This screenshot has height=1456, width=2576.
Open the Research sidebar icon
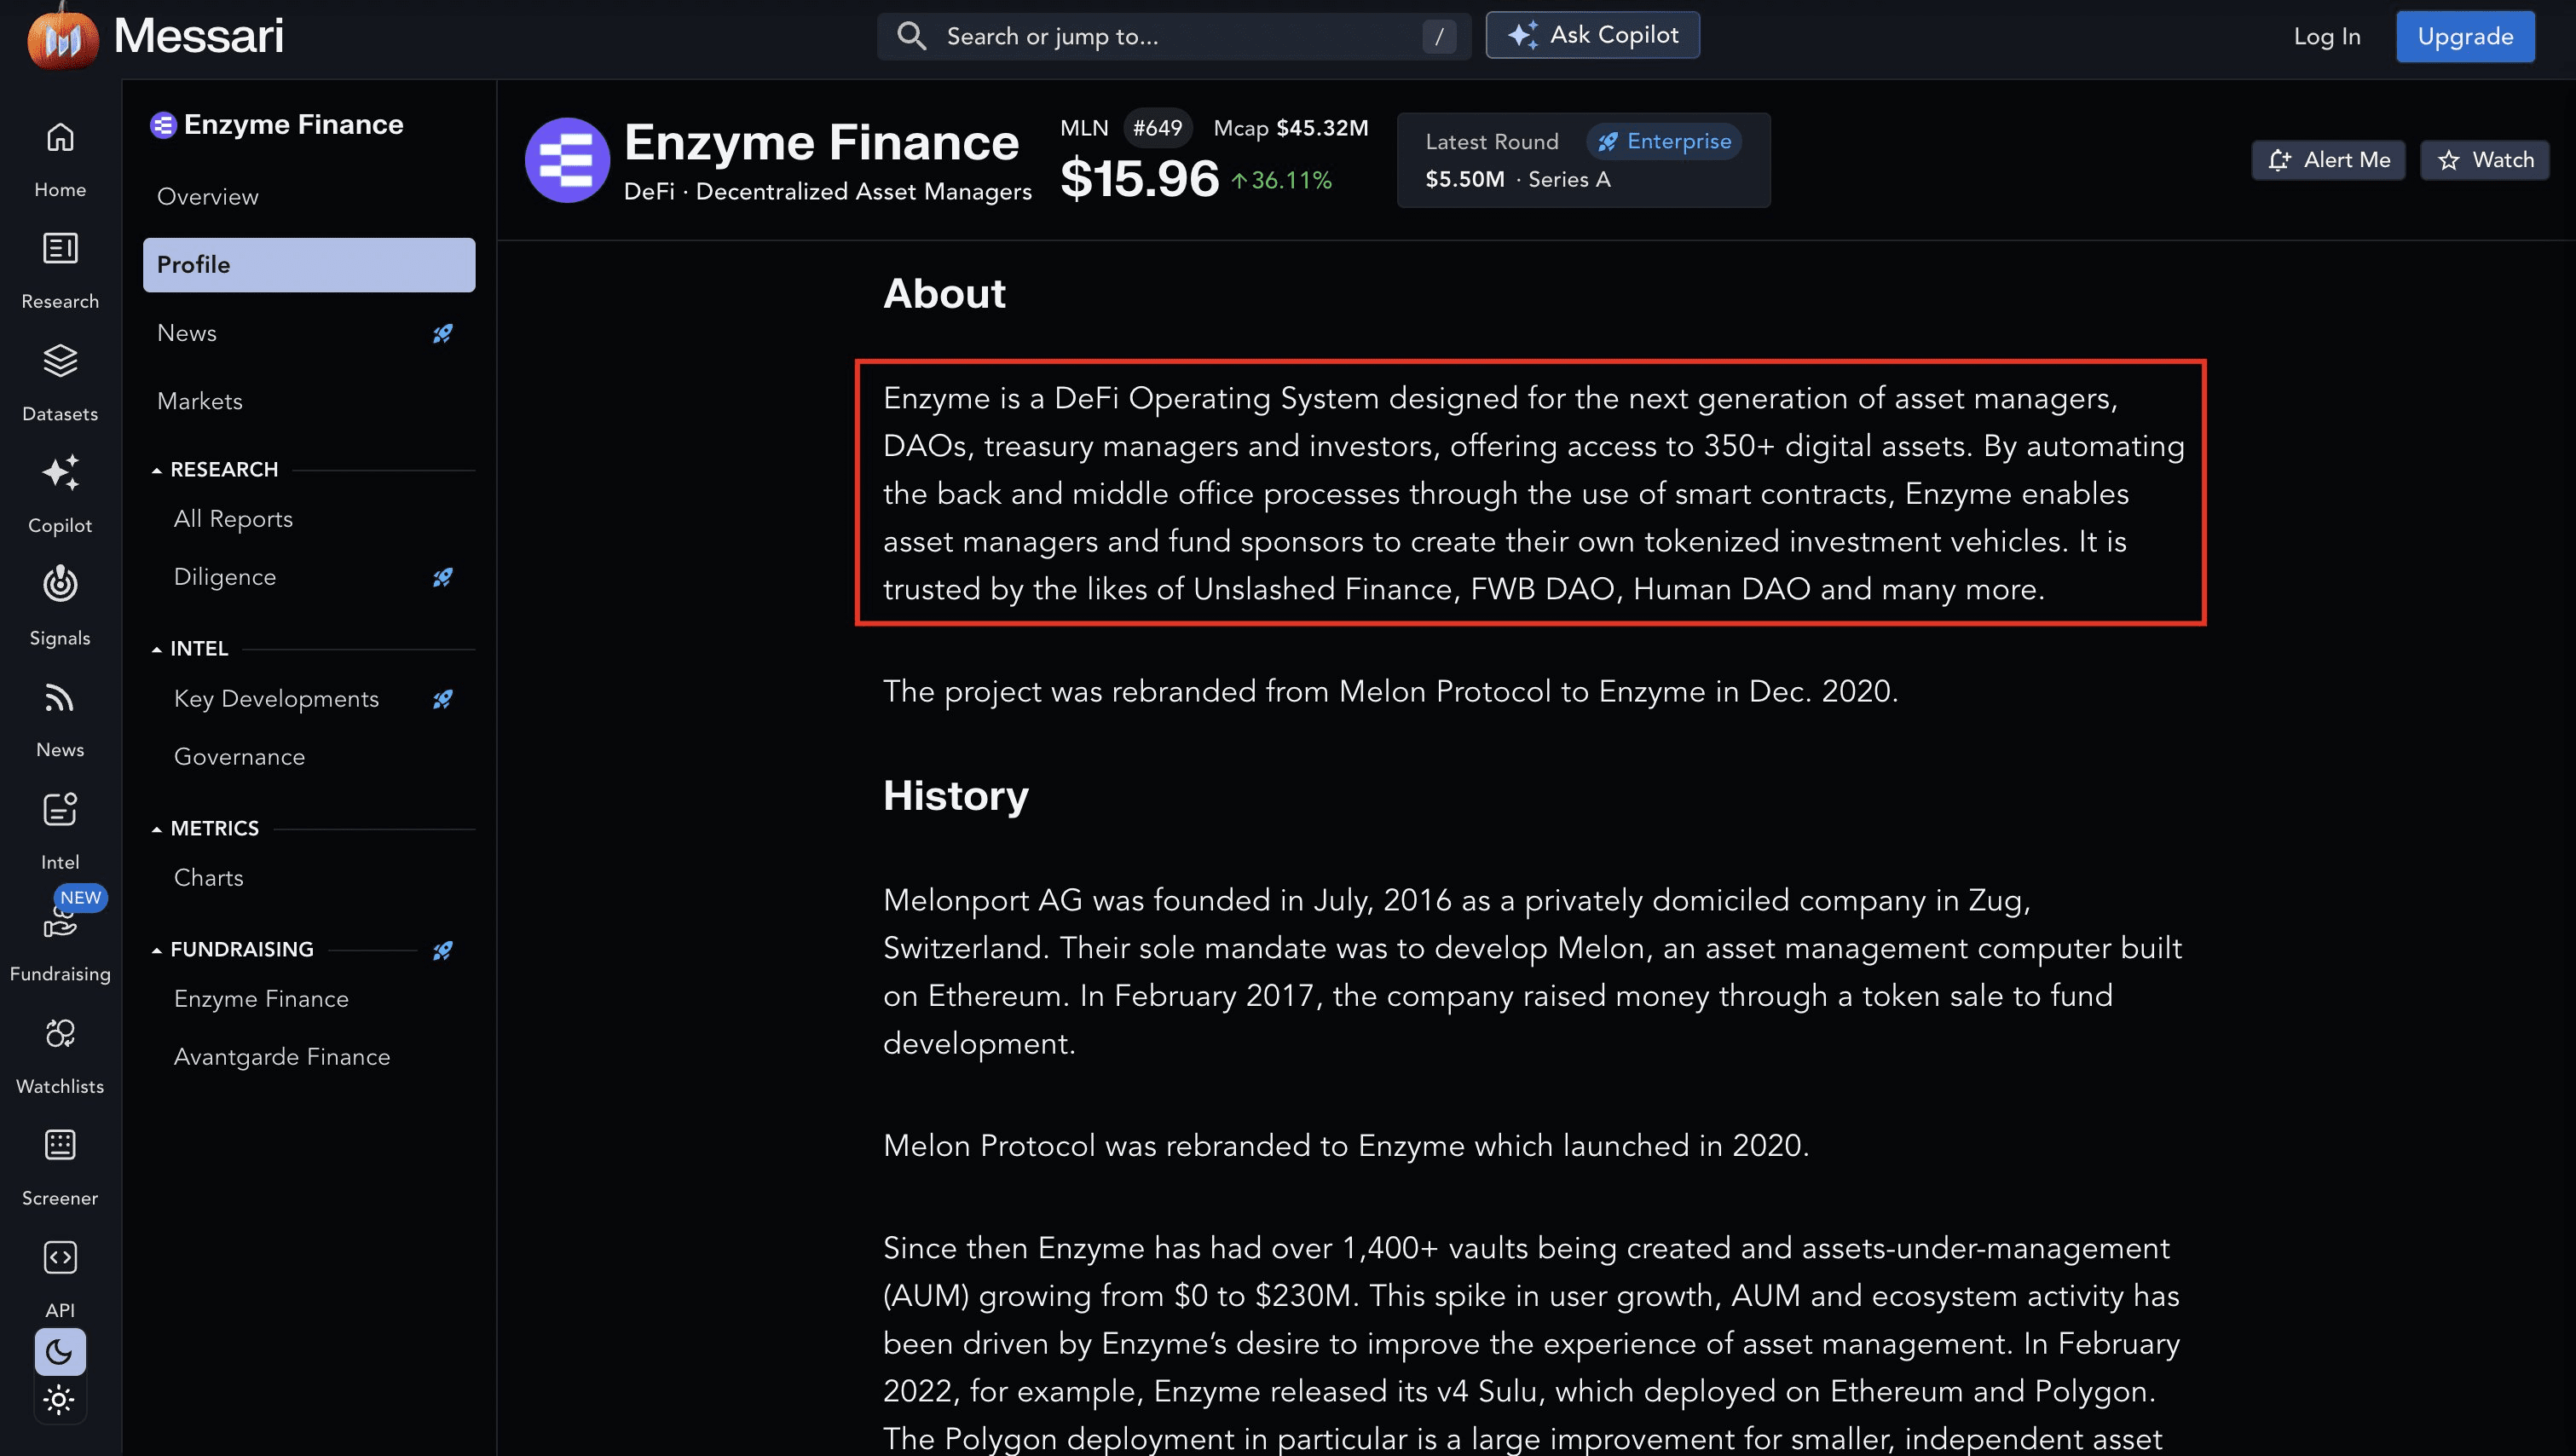60,248
